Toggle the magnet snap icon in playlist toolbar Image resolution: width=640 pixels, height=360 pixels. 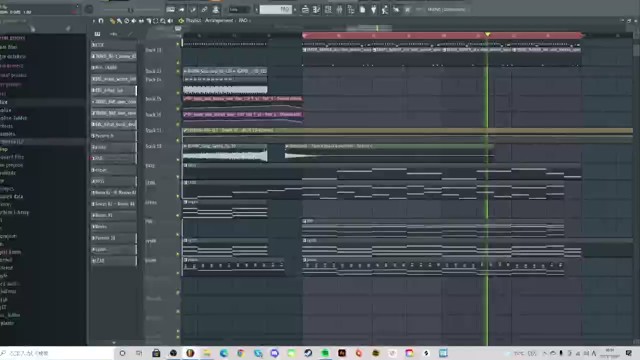[x=101, y=21]
